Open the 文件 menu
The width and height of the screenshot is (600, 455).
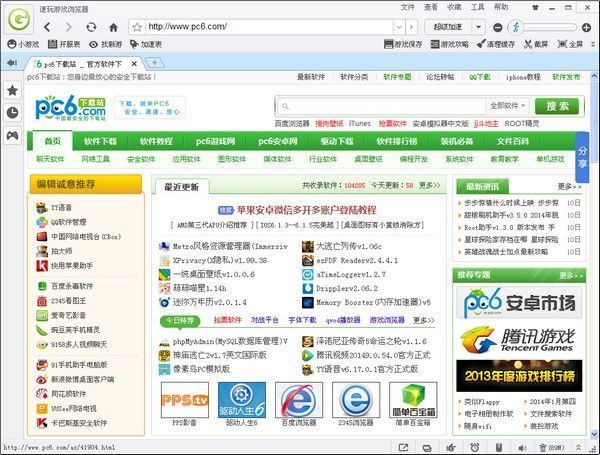[408, 7]
